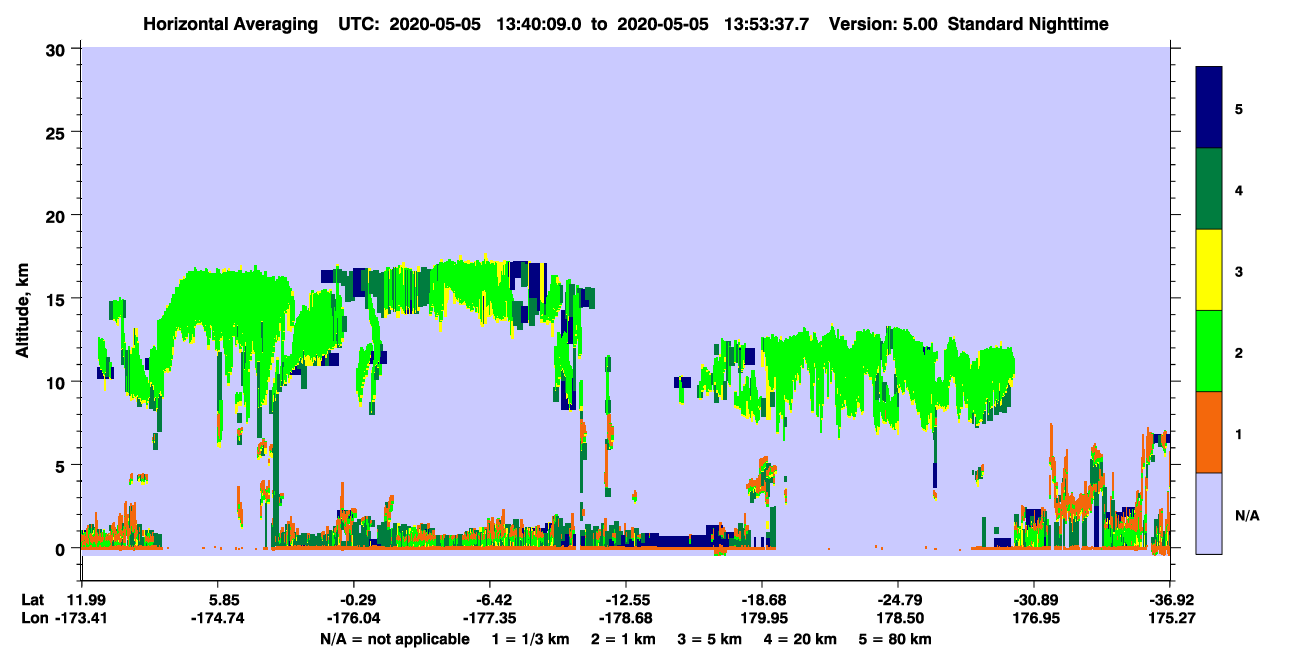Click the colorbar label '1'
1300x667 pixels.
1239,433
